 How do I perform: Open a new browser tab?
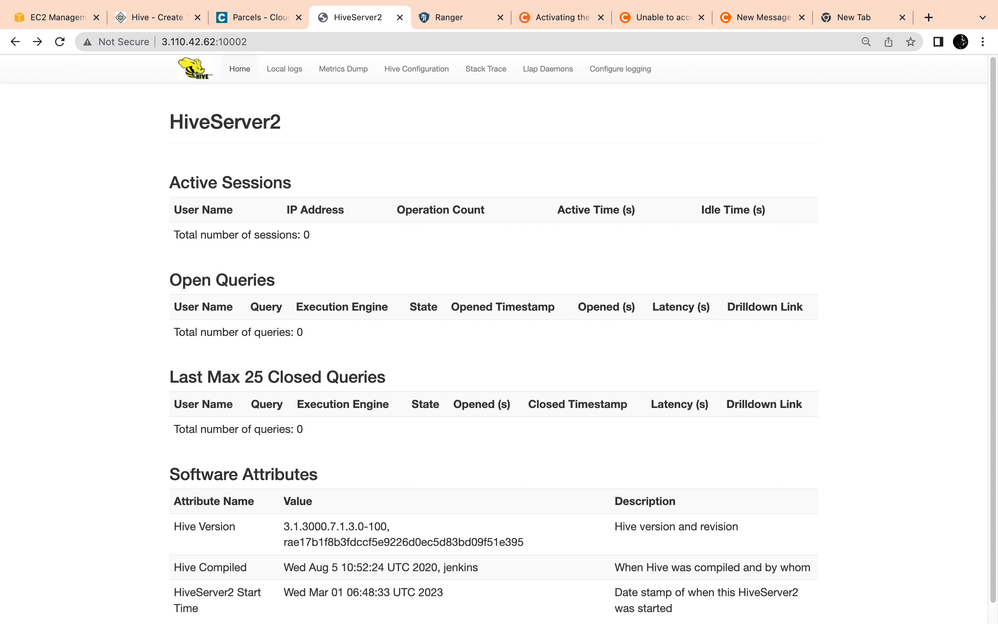(929, 17)
